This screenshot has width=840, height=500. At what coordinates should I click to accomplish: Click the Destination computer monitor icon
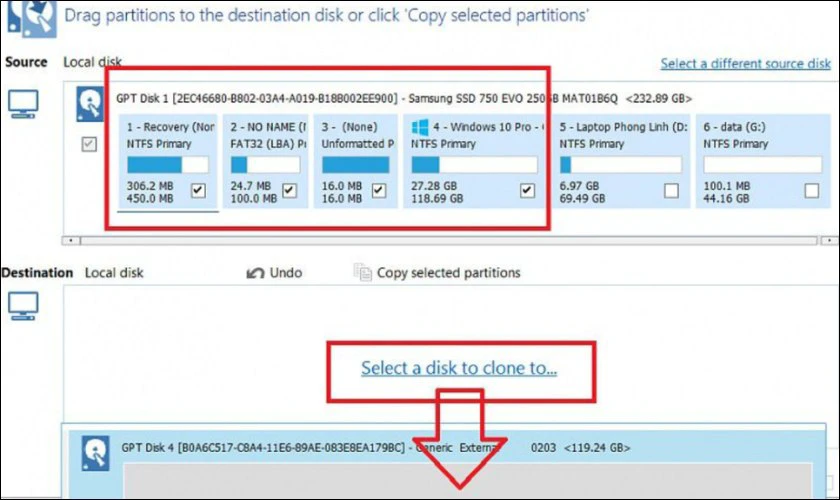[23, 306]
